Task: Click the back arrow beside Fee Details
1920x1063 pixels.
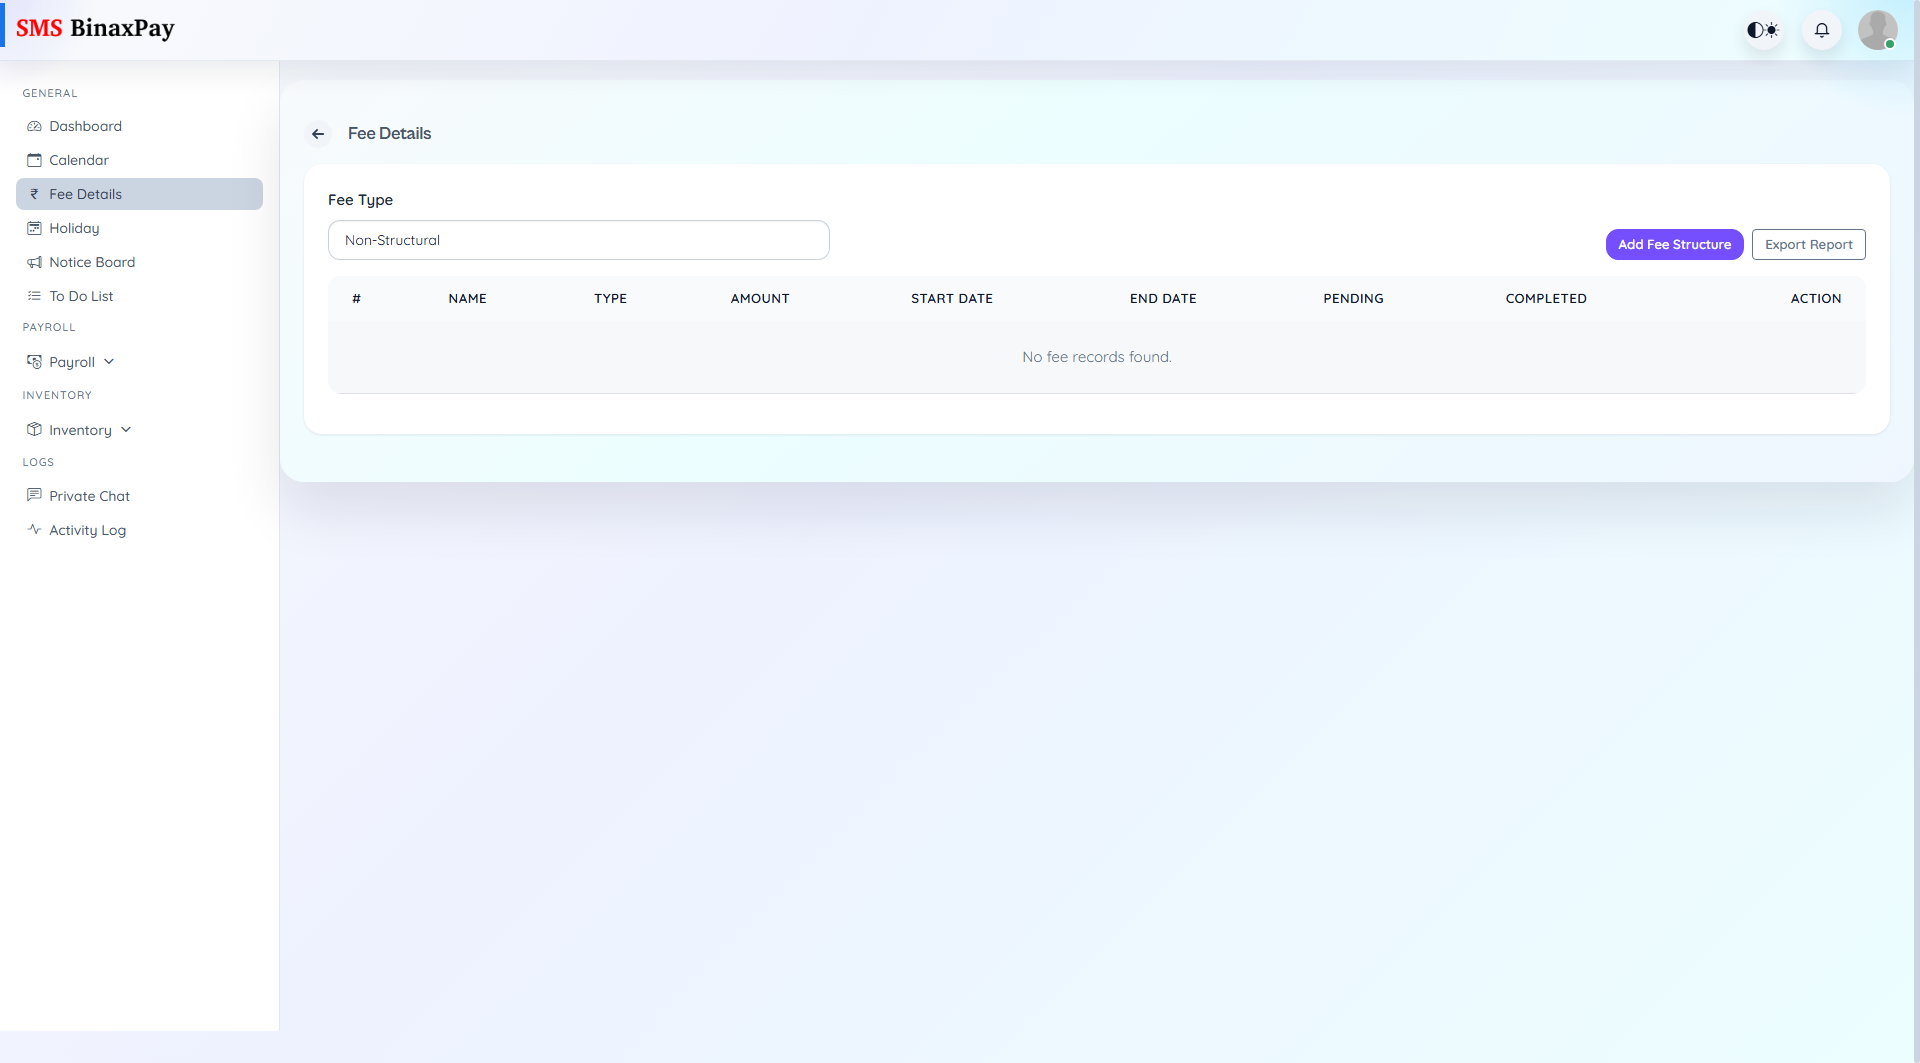Action: coord(318,134)
